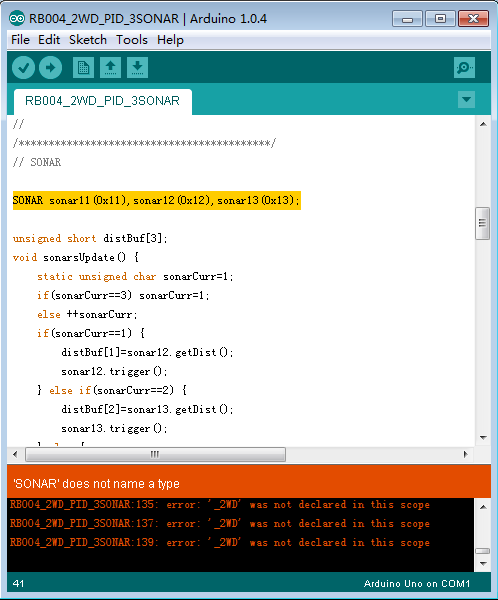Screen dimensions: 498x600
Task: Click the 'void sonarsUpdate() {' line
Action: click(76, 258)
